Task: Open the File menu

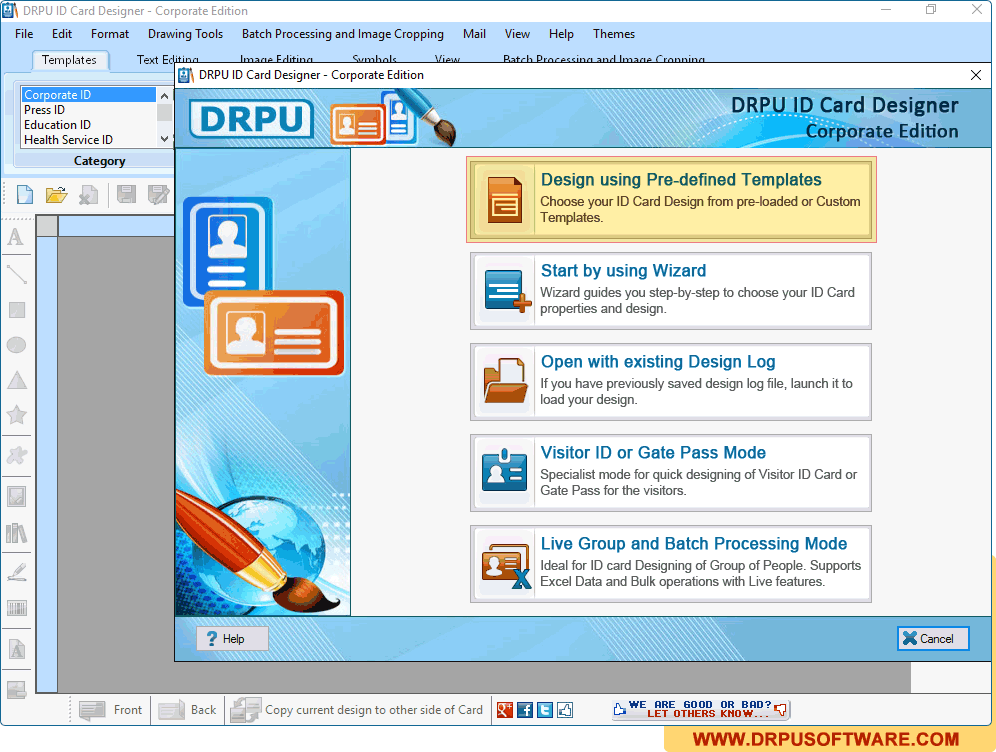Action: pos(24,34)
